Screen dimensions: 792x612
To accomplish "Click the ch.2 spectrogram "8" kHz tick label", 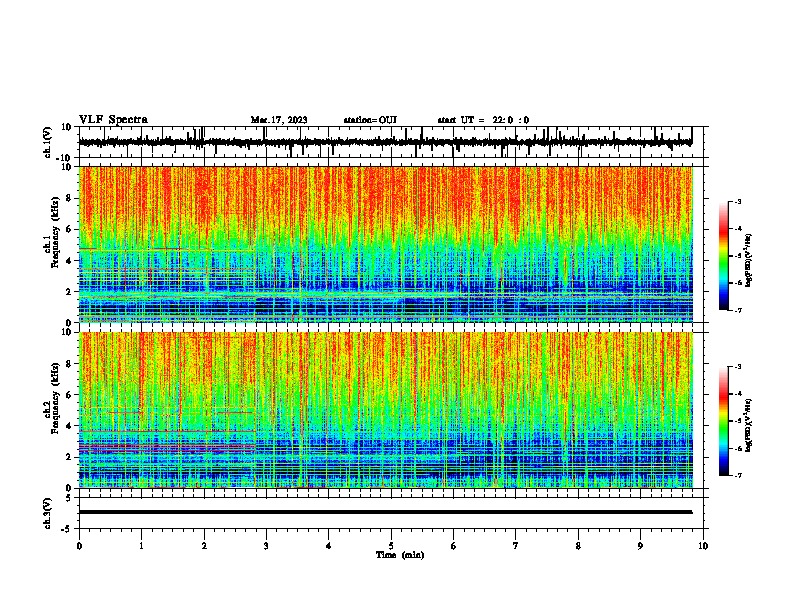I will point(70,364).
